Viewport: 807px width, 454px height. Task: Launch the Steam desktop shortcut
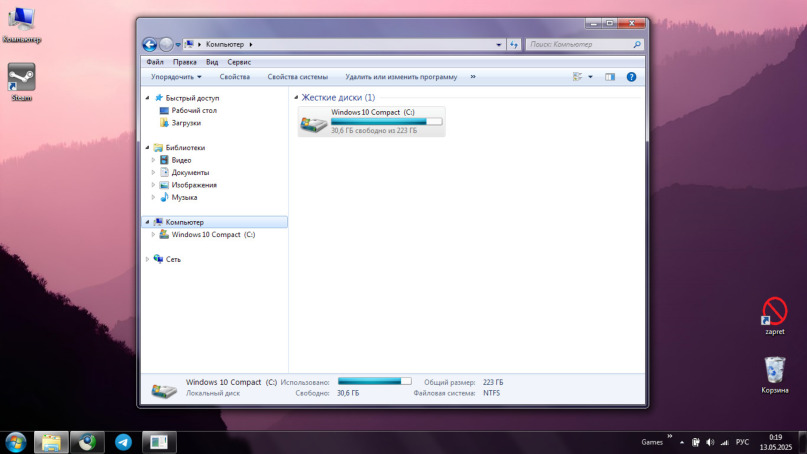21,82
